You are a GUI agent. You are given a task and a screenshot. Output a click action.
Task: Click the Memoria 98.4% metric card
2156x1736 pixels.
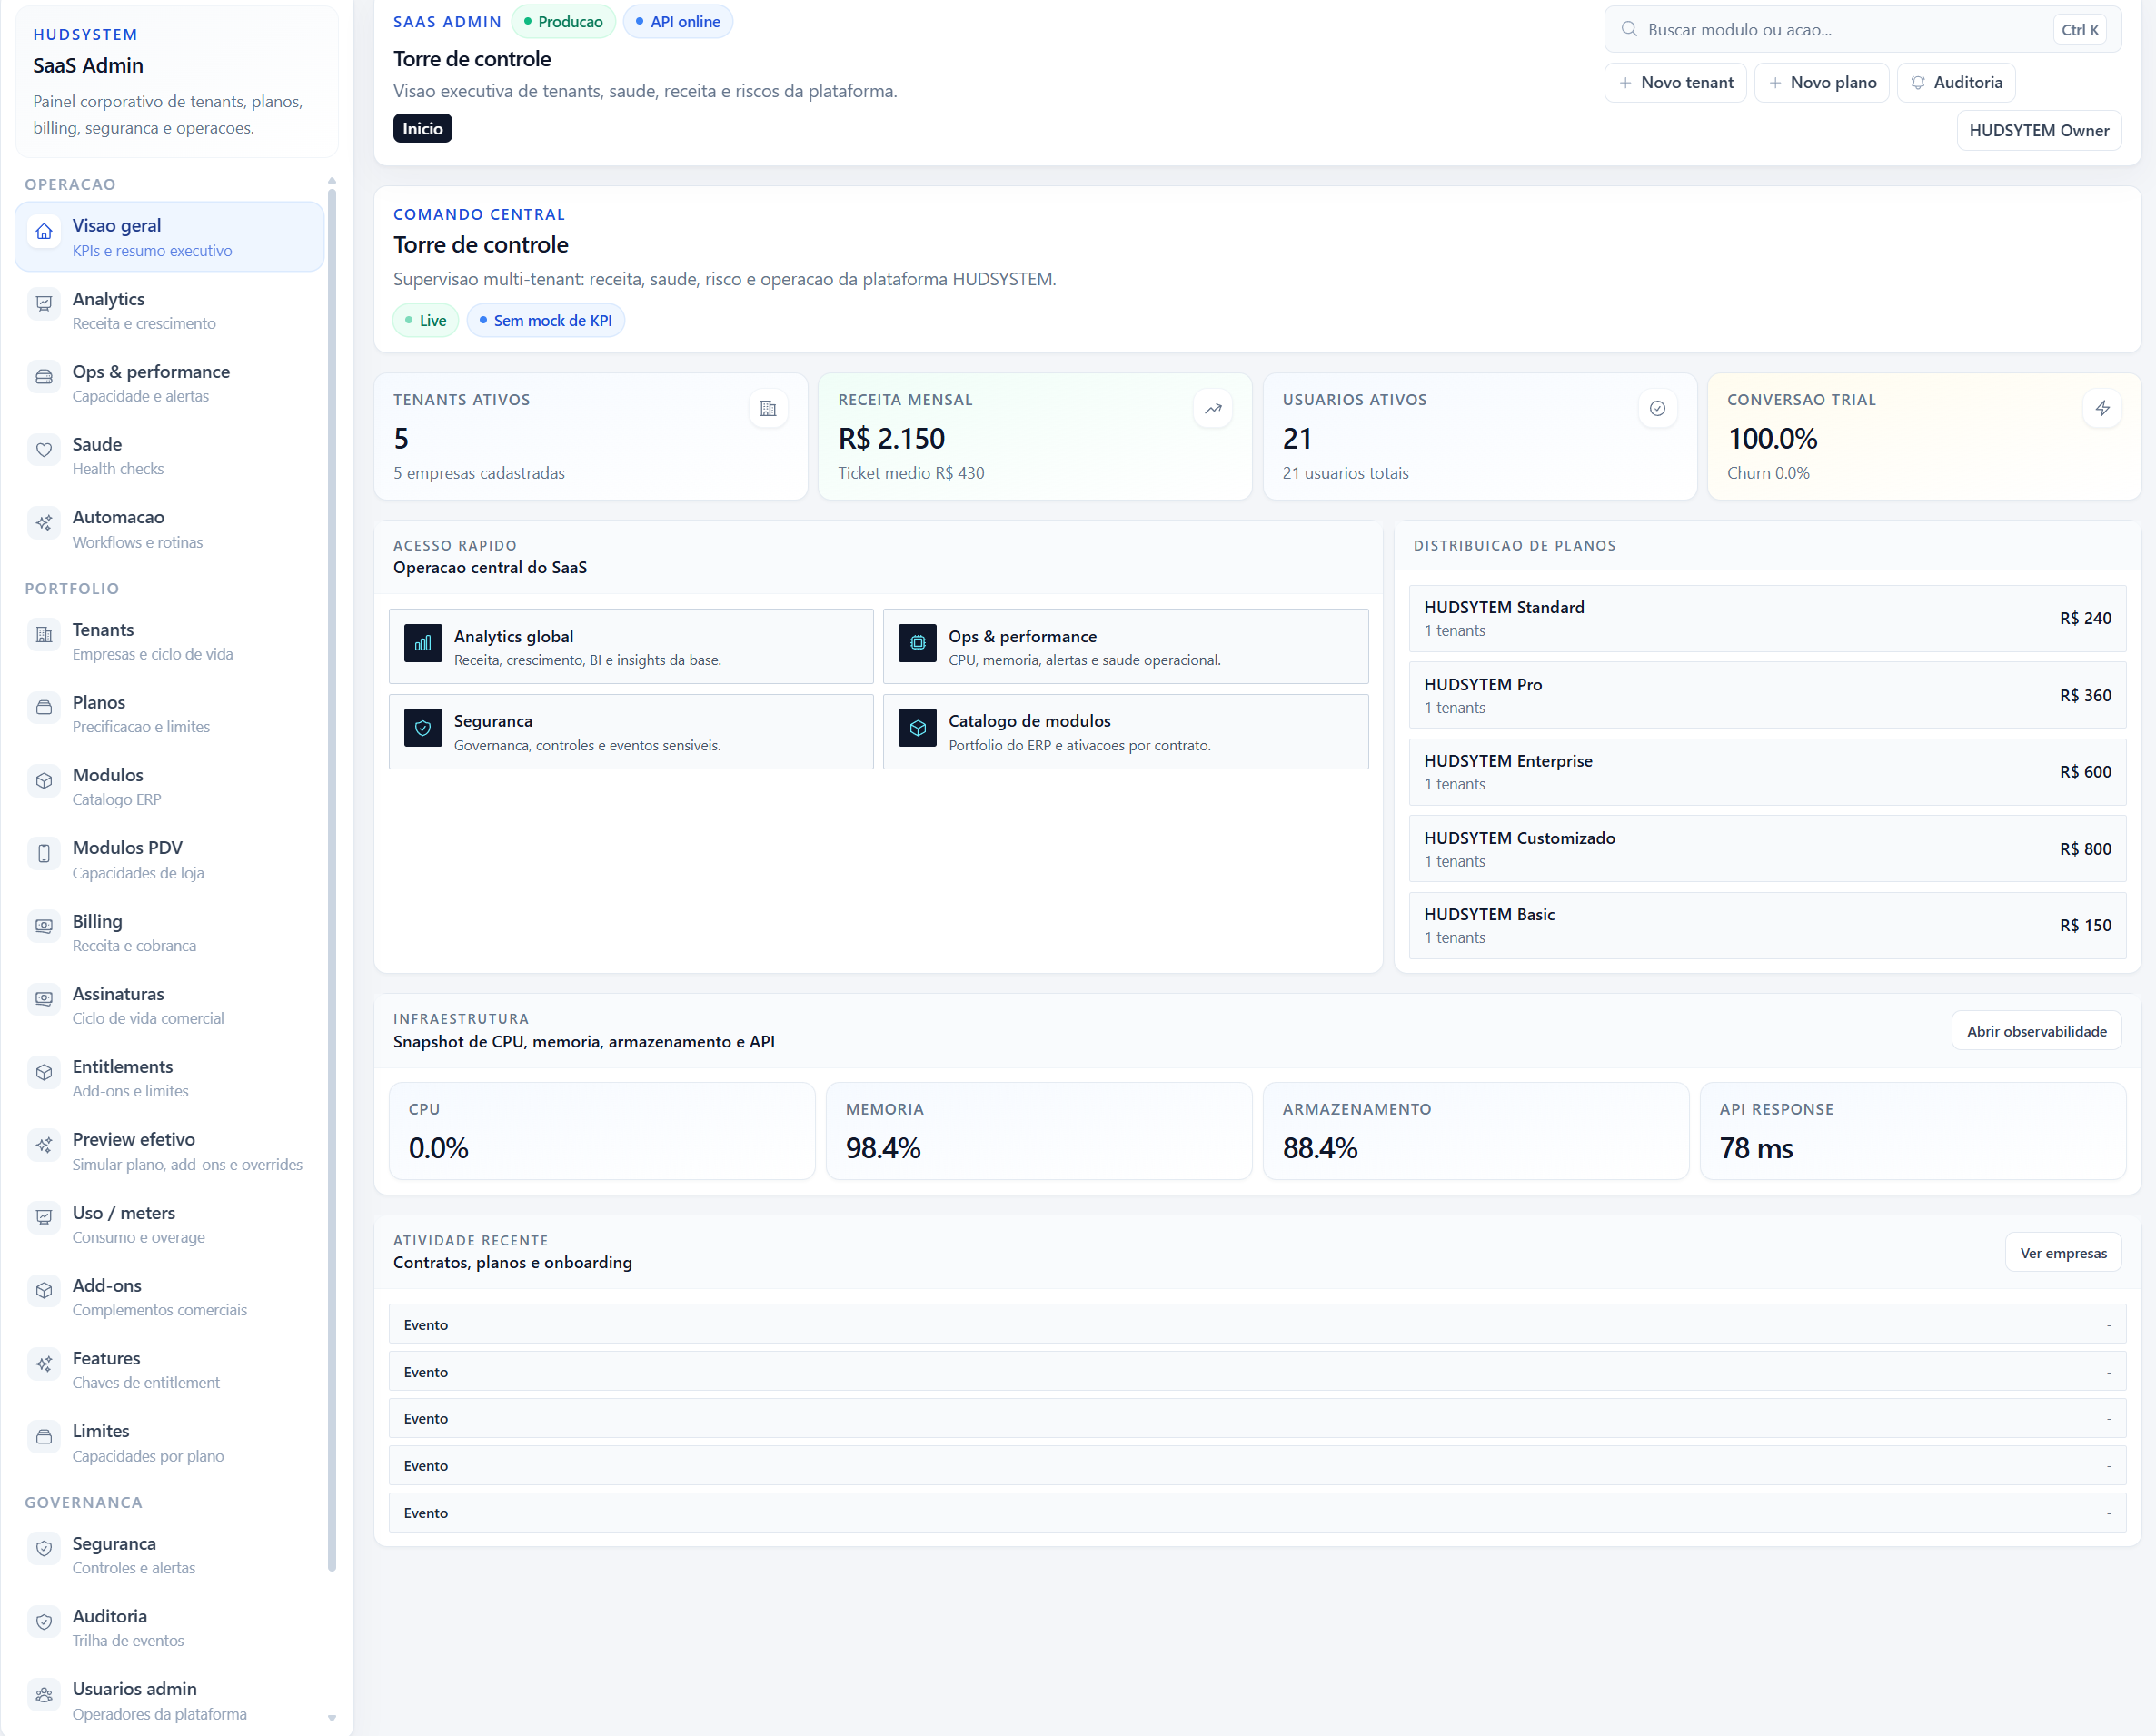[x=1038, y=1131]
